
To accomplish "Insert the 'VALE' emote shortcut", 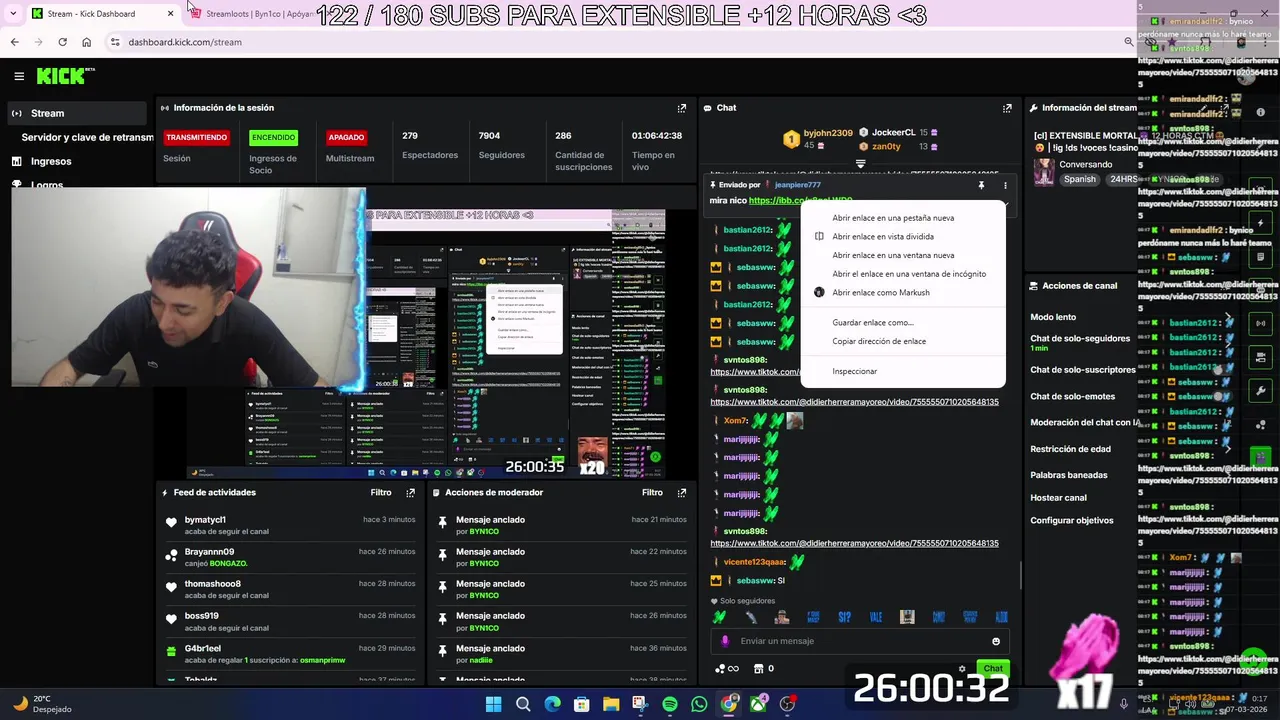I will point(876,617).
